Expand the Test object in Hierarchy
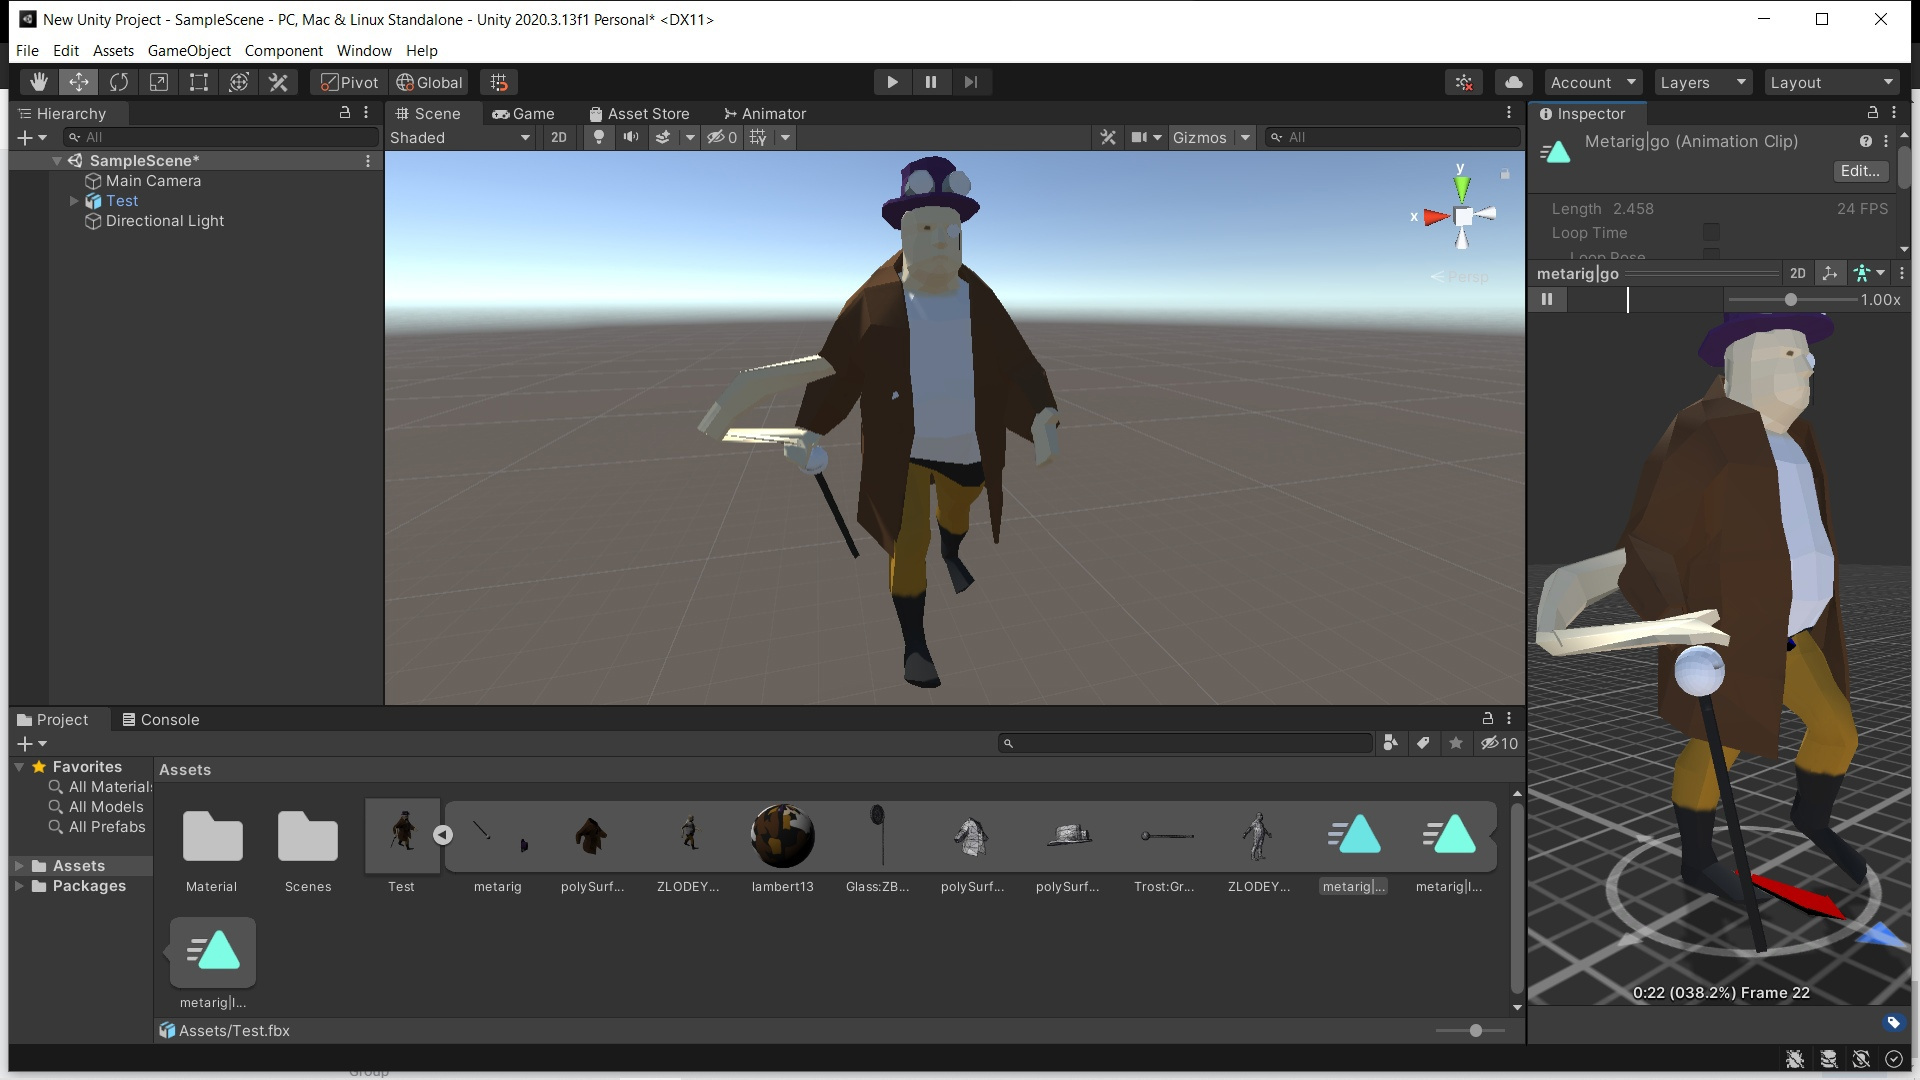The height and width of the screenshot is (1080, 1920). (73, 201)
